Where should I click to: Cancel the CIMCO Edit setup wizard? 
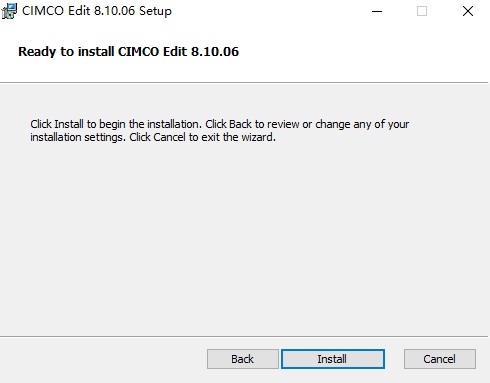440,359
